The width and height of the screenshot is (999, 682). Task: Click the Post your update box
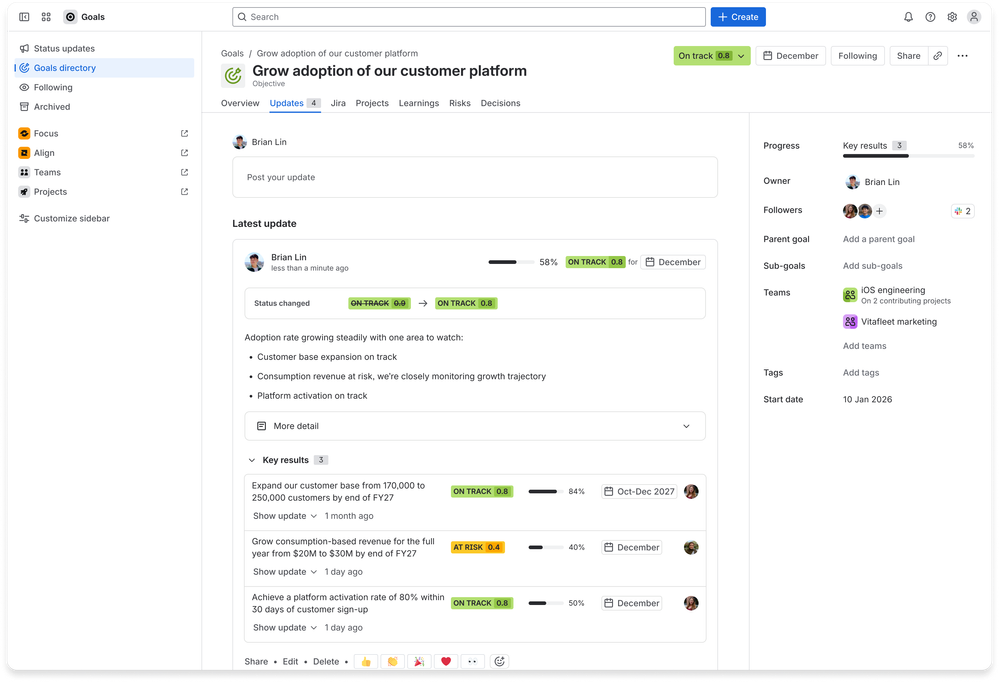pyautogui.click(x=475, y=177)
